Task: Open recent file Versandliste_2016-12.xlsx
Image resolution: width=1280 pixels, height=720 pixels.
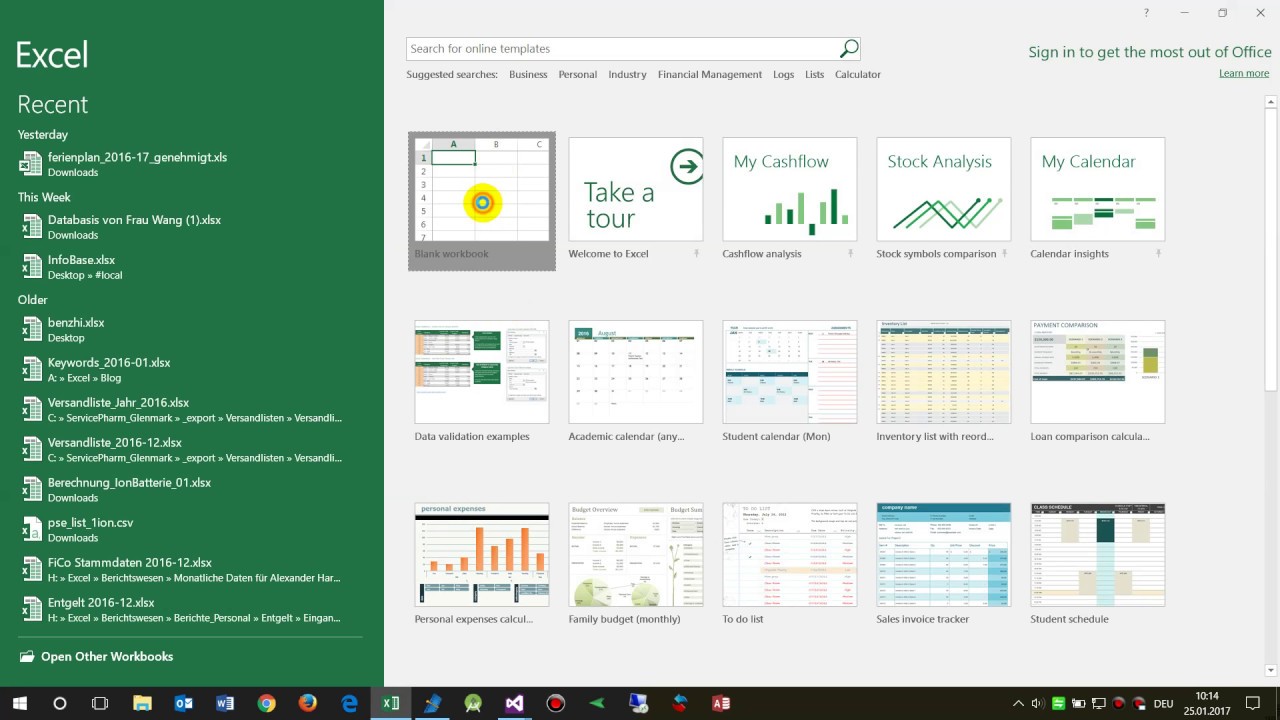Action: pos(190,450)
